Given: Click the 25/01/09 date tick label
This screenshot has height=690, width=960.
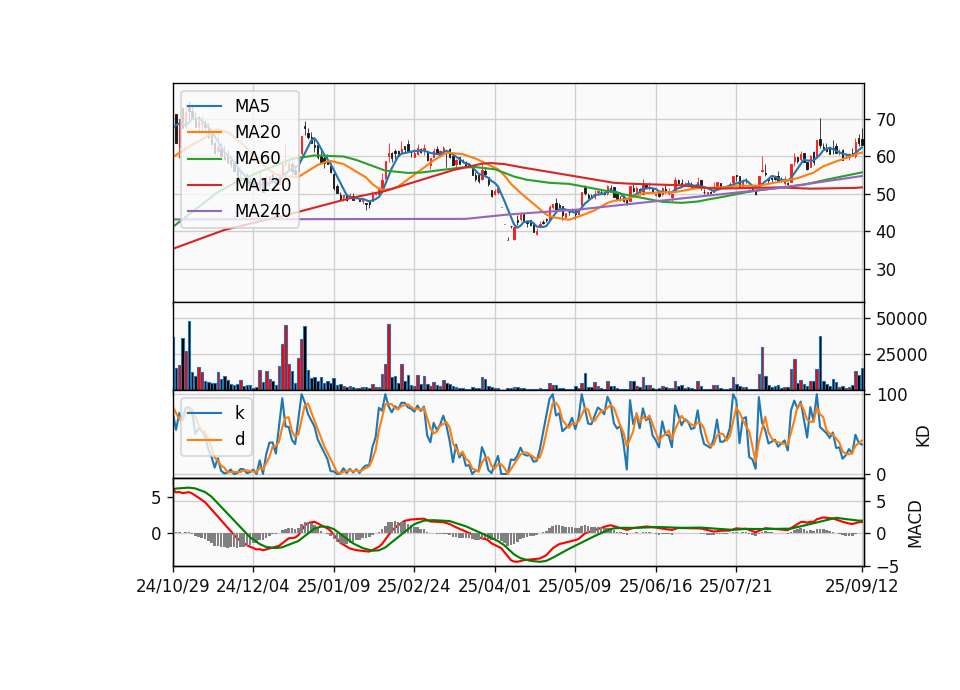Looking at the screenshot, I should pyautogui.click(x=334, y=586).
